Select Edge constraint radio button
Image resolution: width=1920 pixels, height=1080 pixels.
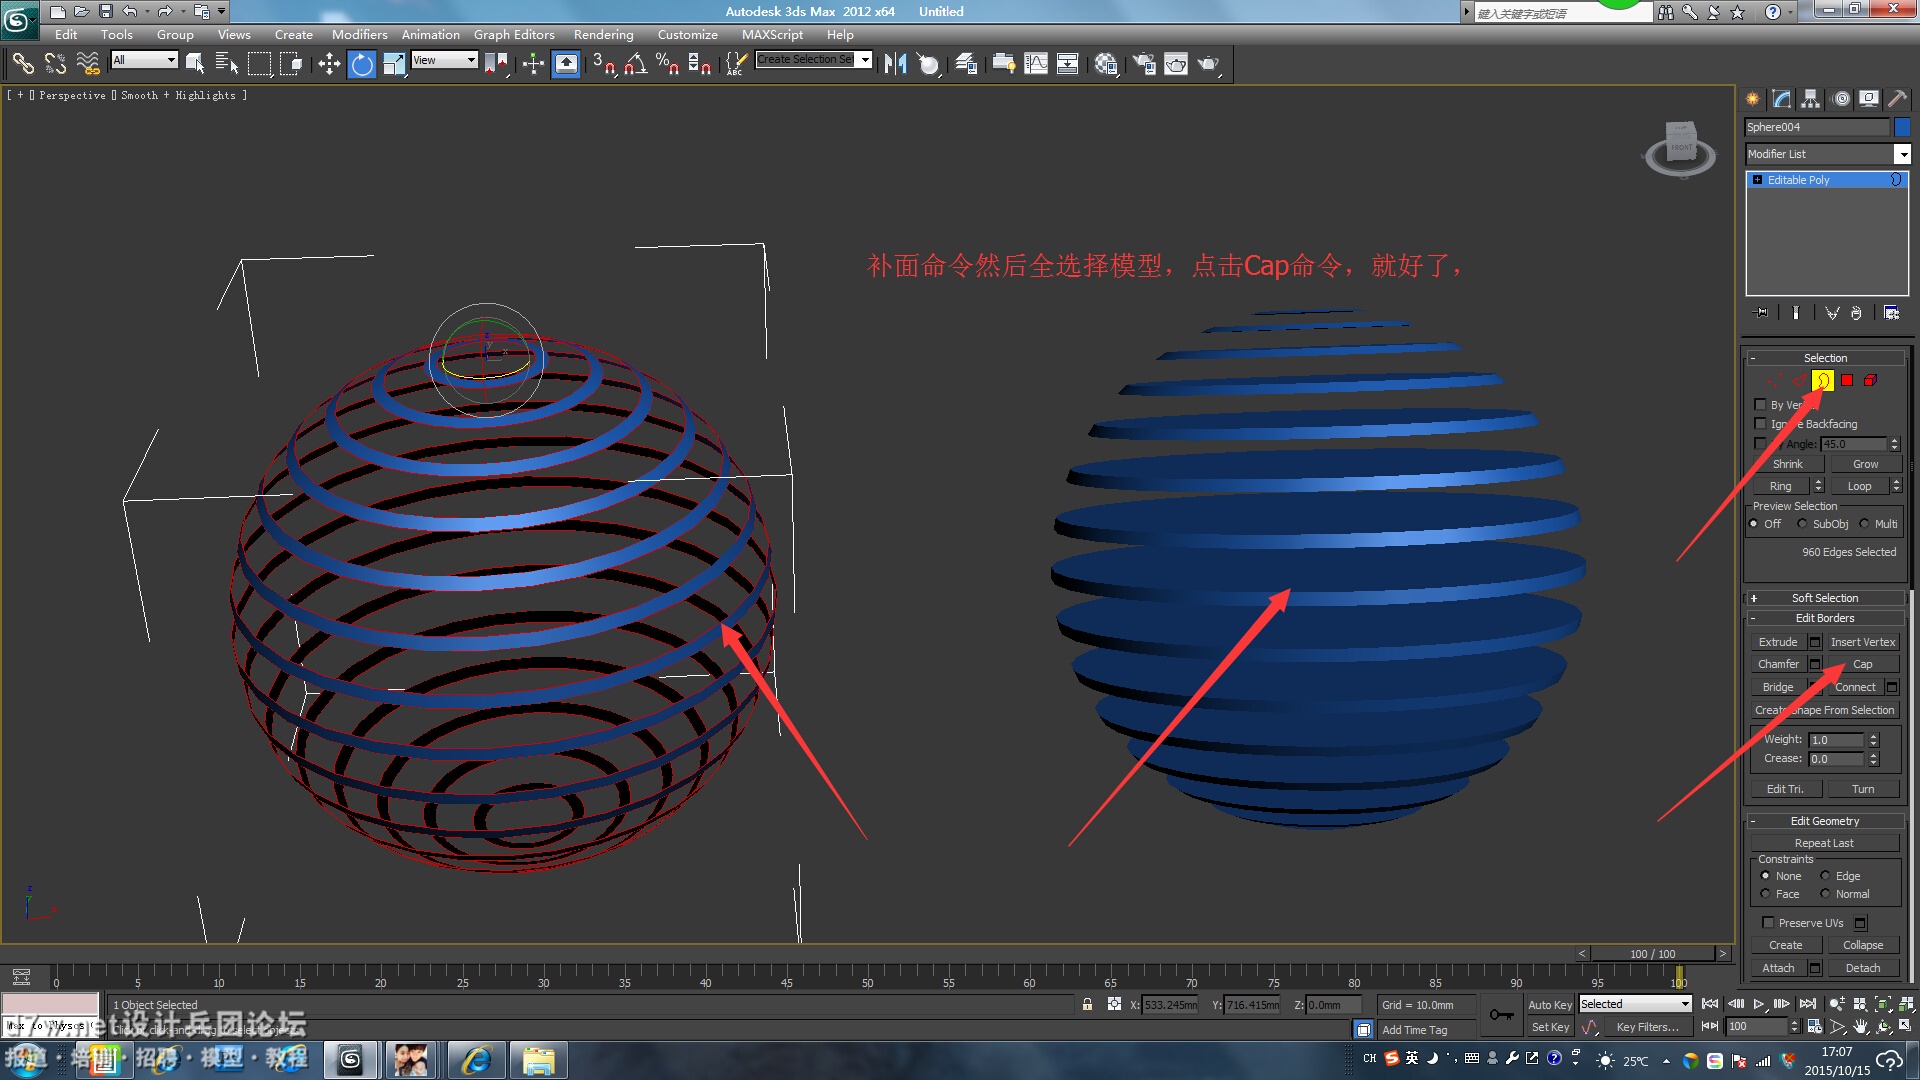point(1825,875)
